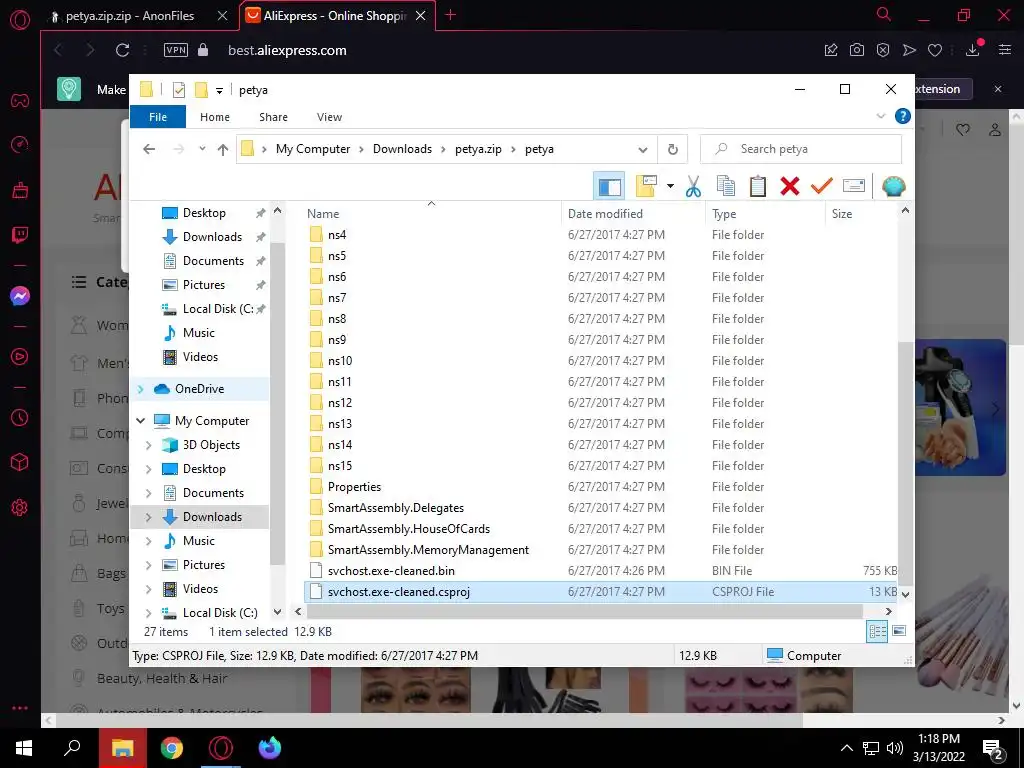Click the Copy icon in Explorer toolbar

[x=726, y=186]
